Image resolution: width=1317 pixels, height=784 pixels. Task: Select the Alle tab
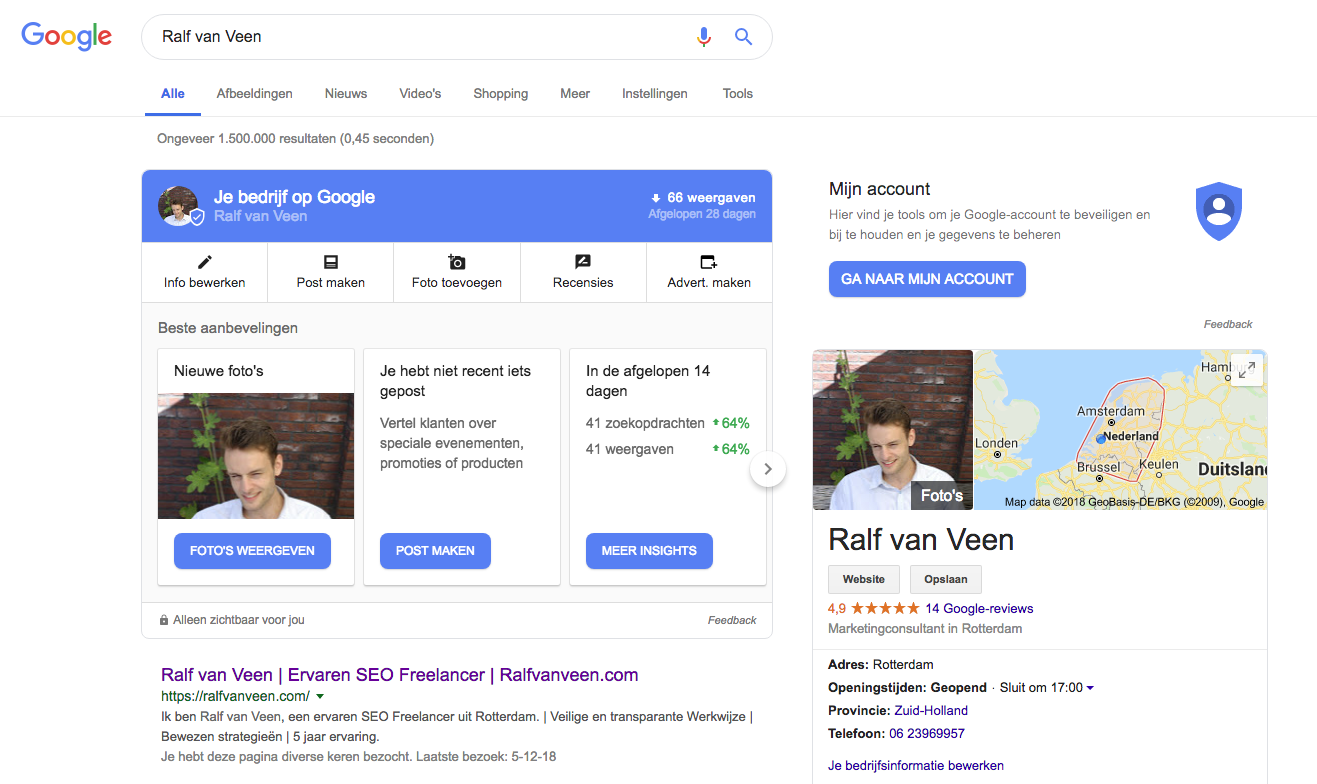tap(173, 93)
